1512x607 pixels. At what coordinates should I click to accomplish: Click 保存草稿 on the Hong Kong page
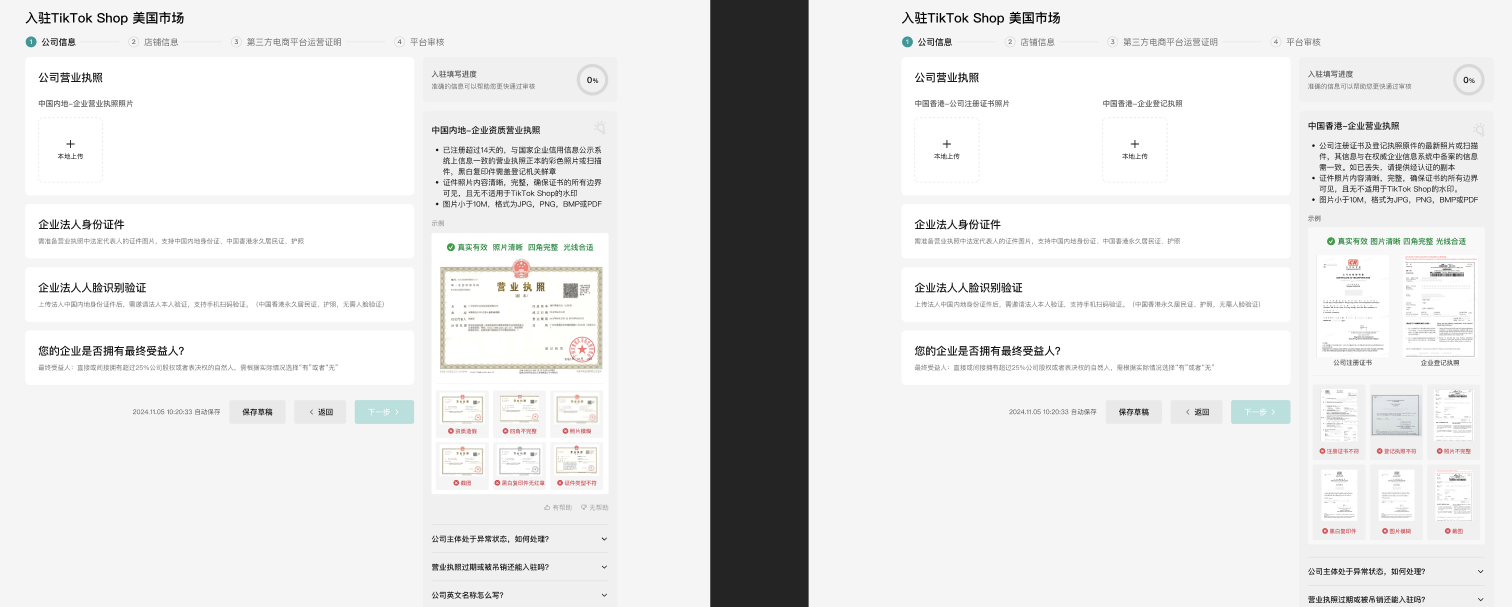[1134, 412]
